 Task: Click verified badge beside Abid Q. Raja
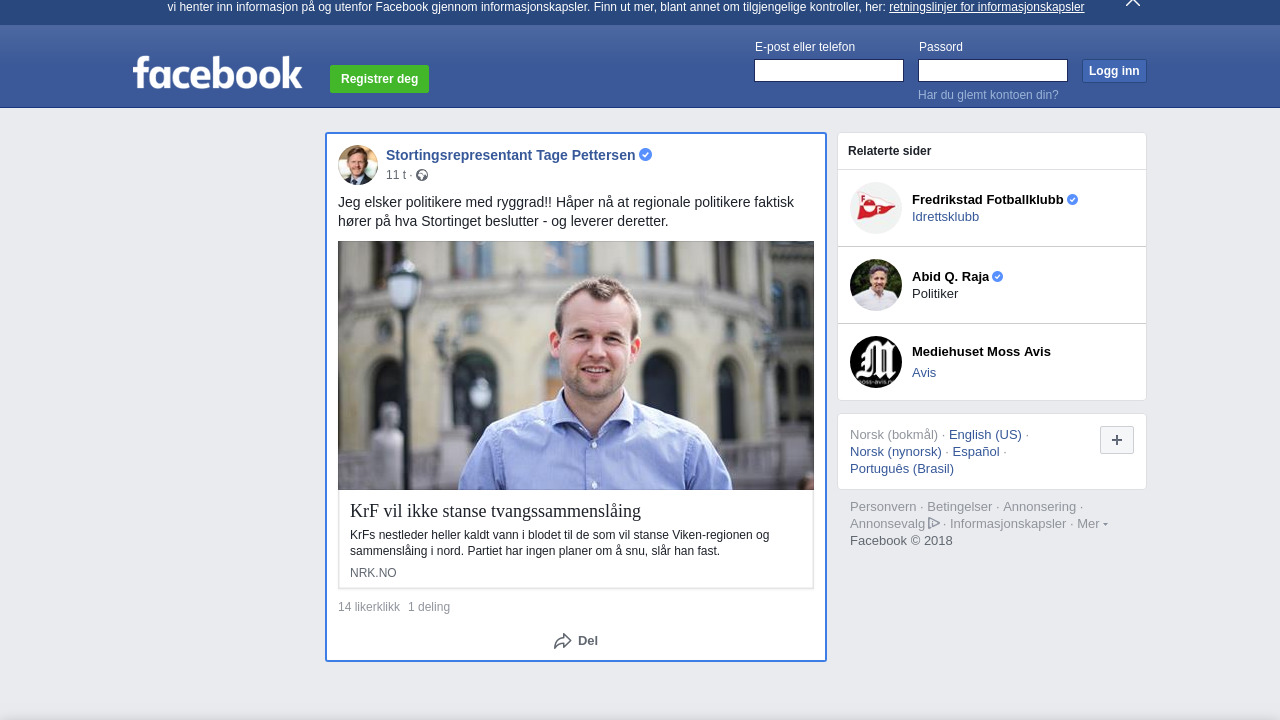(998, 277)
